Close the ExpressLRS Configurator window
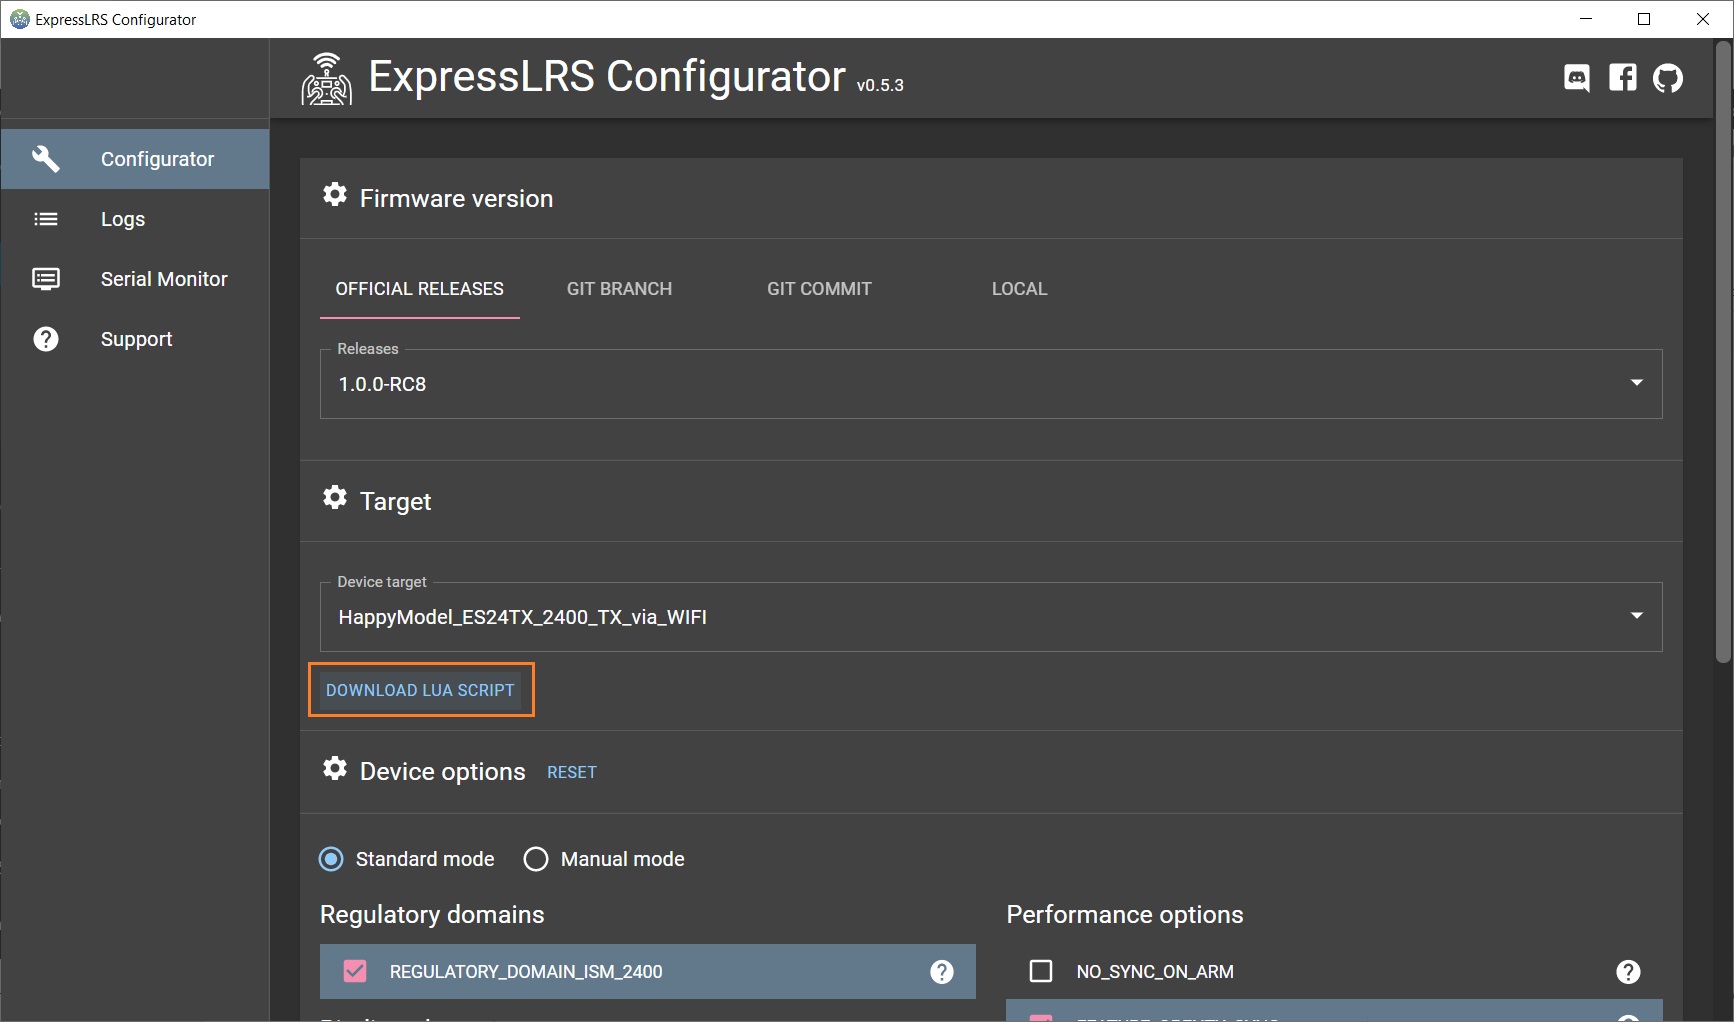 1703,19
